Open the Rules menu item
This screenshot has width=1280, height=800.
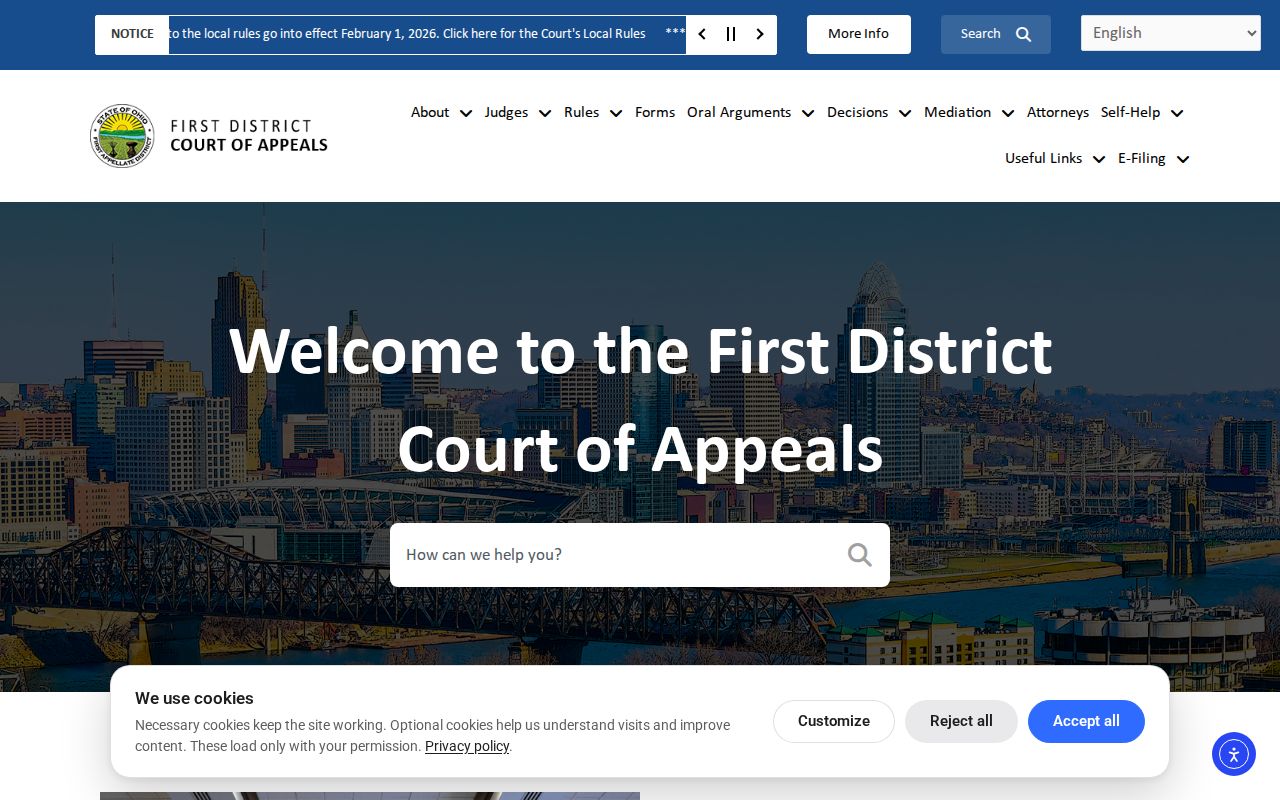(582, 112)
